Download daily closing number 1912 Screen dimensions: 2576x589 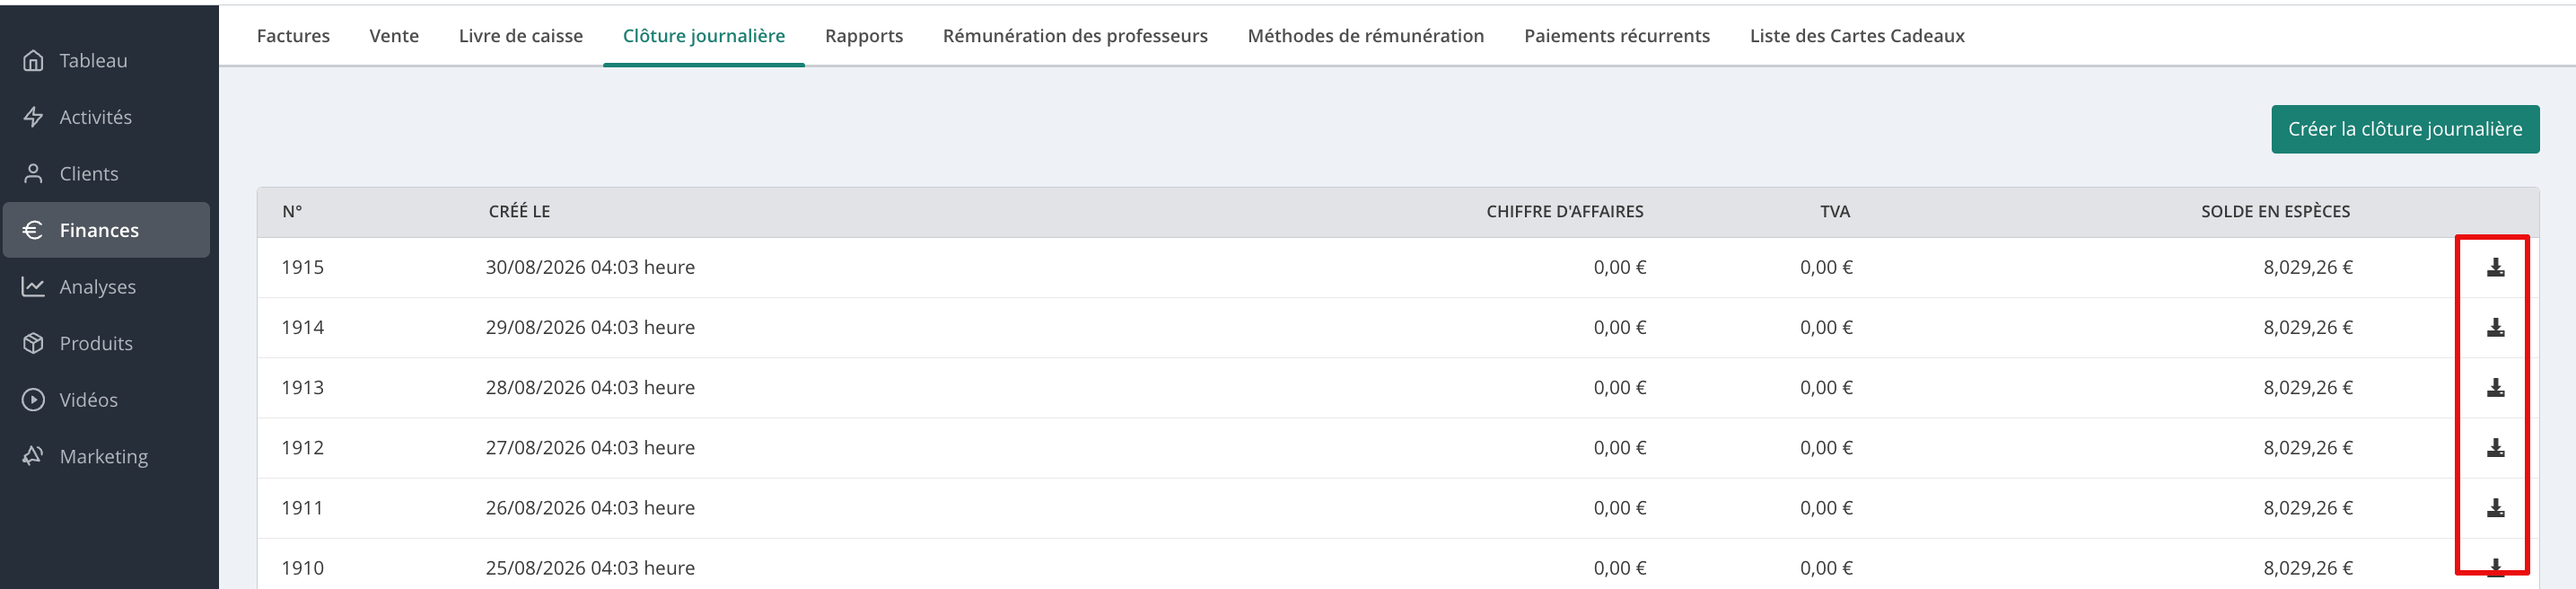[2495, 447]
